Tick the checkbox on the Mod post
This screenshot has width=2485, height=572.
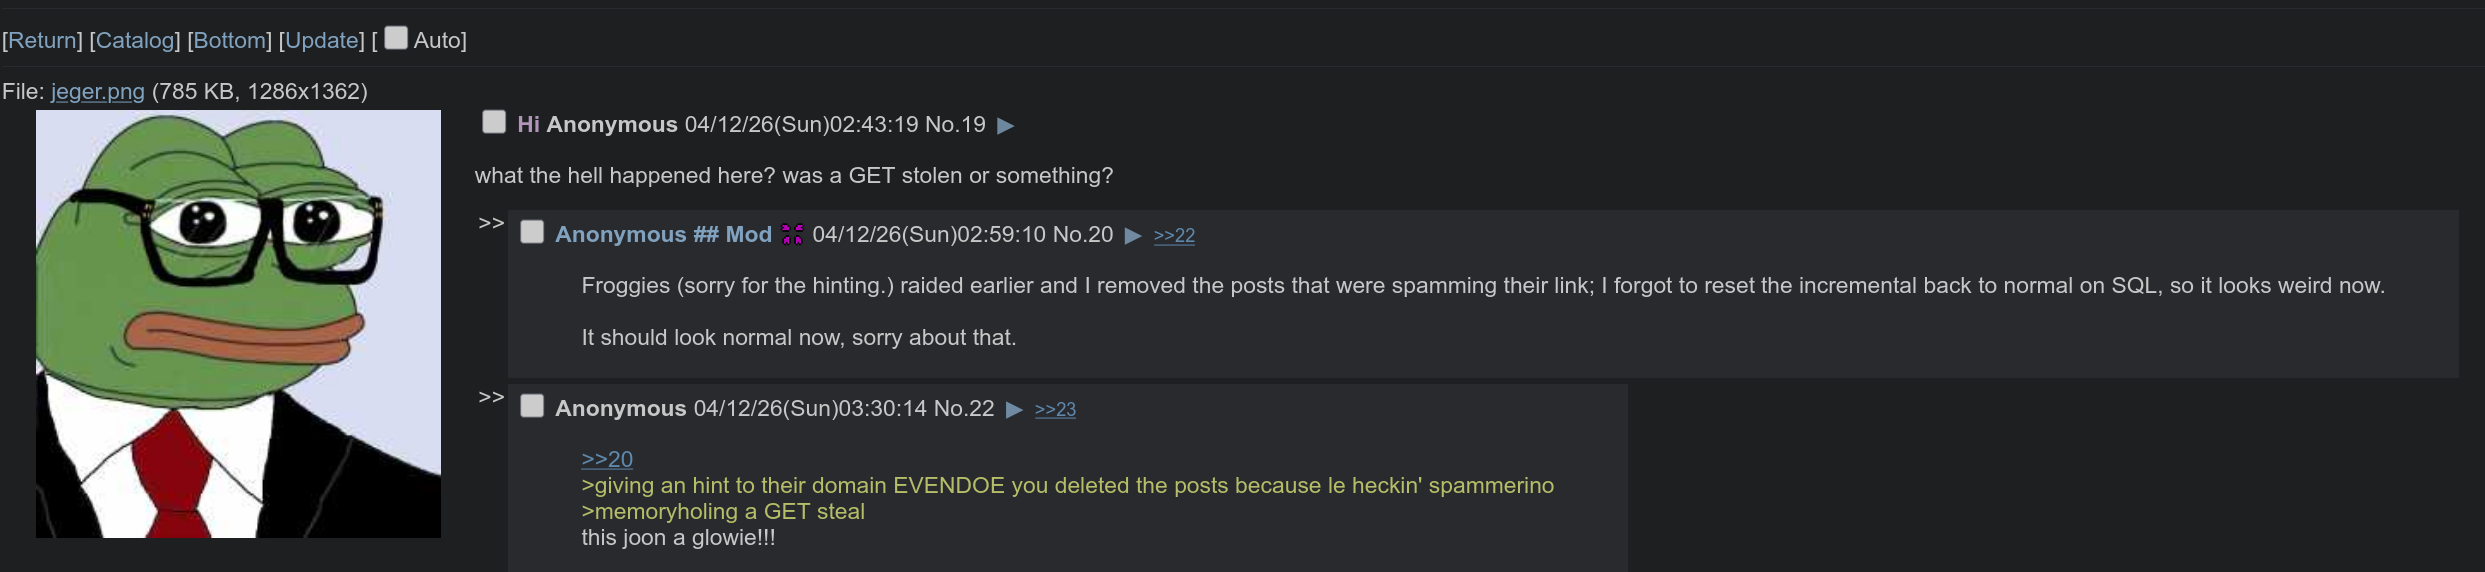(x=532, y=232)
